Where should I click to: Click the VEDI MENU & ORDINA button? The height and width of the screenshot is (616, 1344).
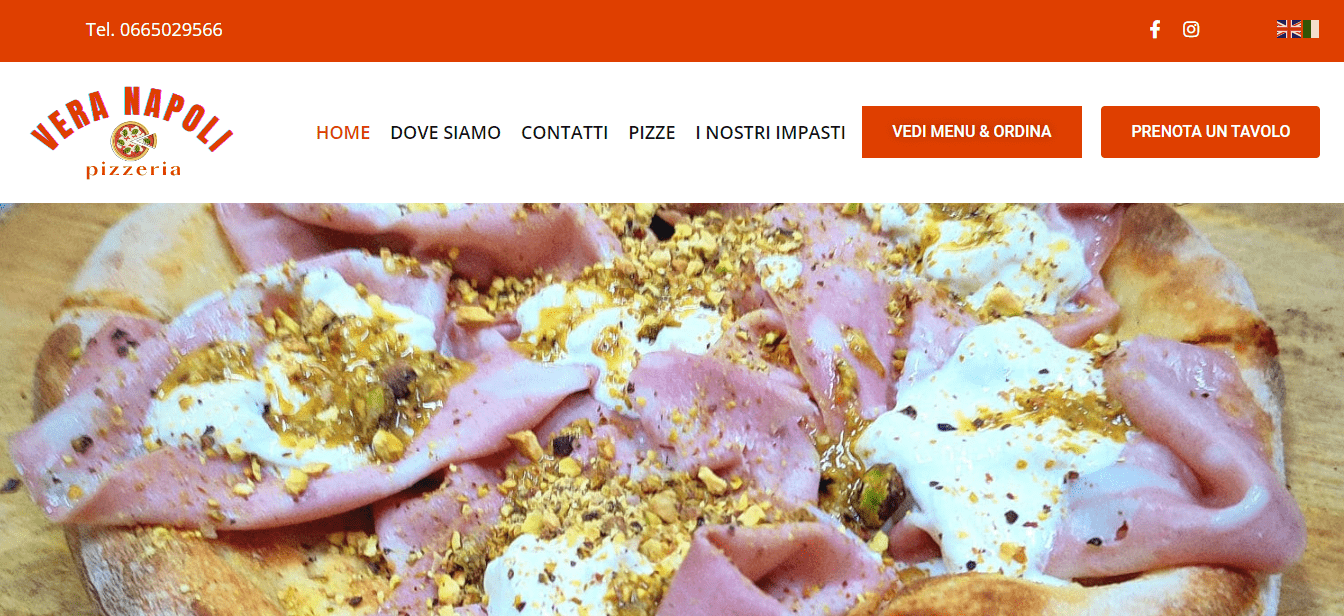pos(972,132)
